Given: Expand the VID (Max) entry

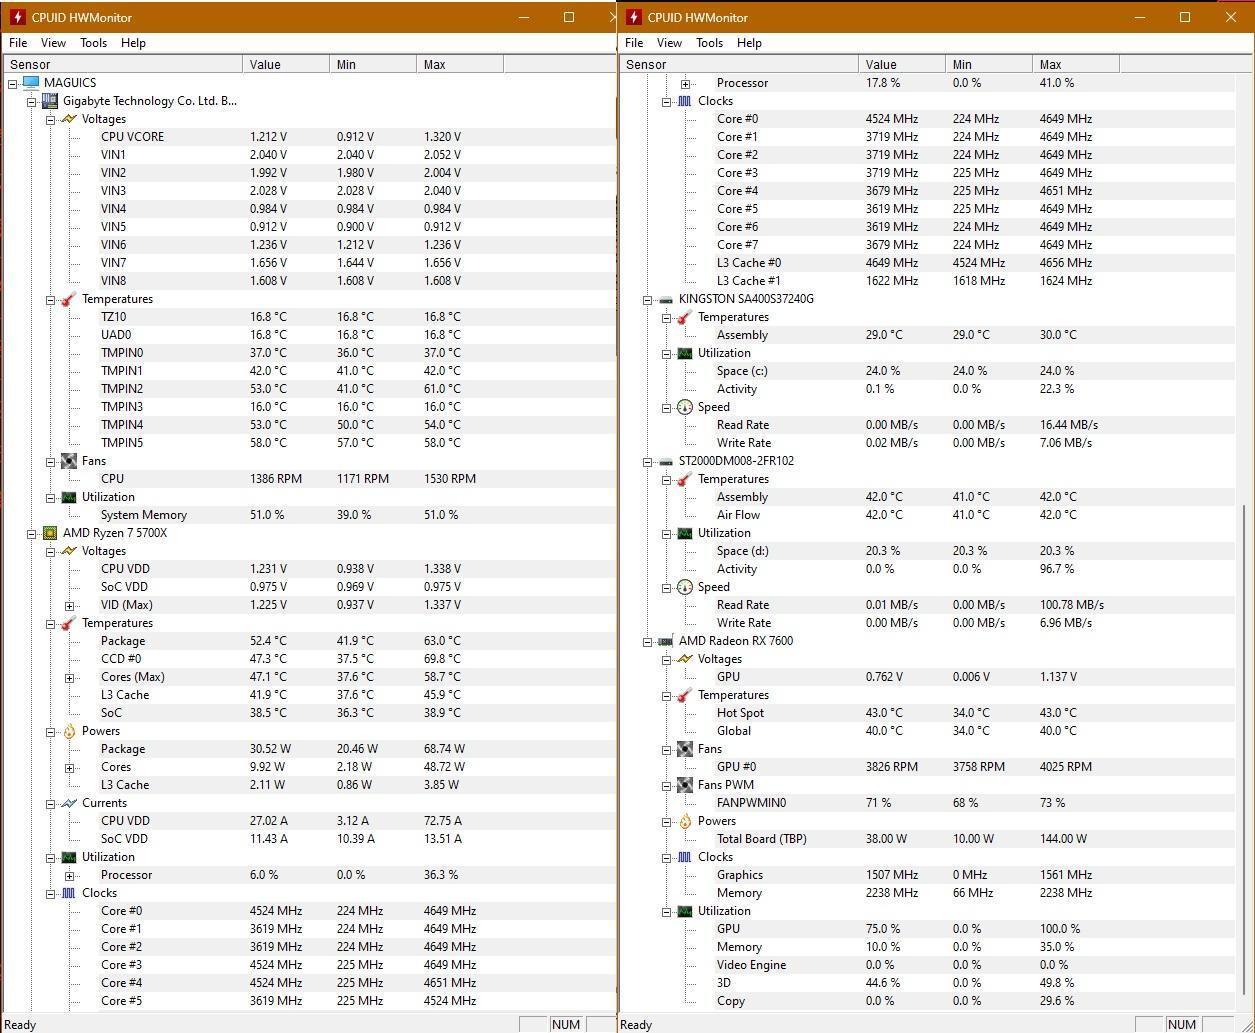Looking at the screenshot, I should (69, 605).
